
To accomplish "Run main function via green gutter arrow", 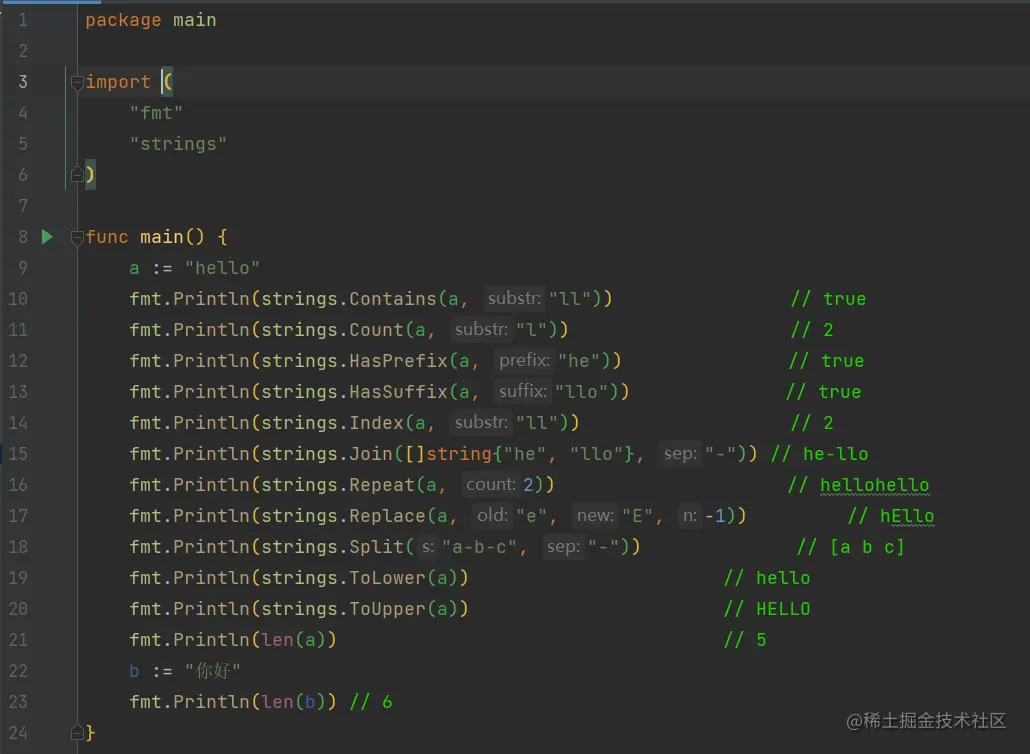I will point(47,236).
